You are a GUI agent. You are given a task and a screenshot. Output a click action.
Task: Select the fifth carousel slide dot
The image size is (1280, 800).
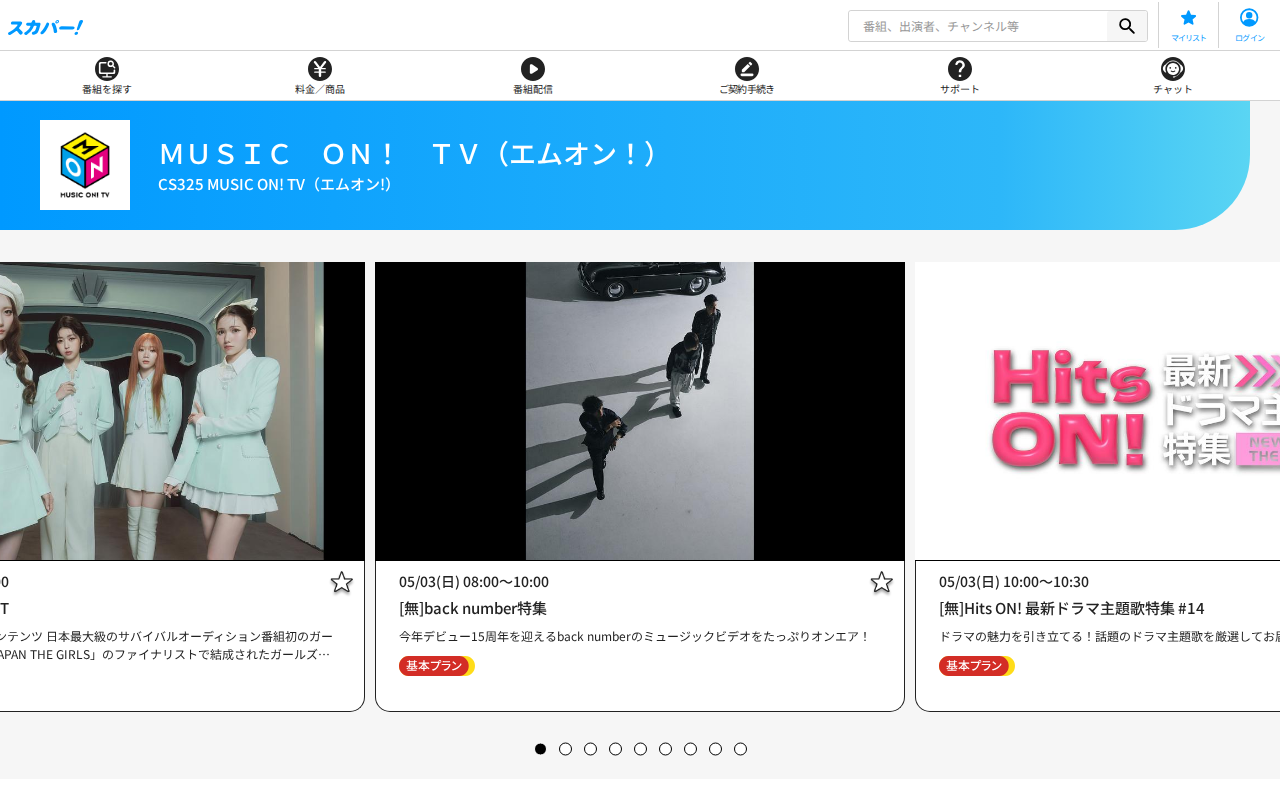641,749
